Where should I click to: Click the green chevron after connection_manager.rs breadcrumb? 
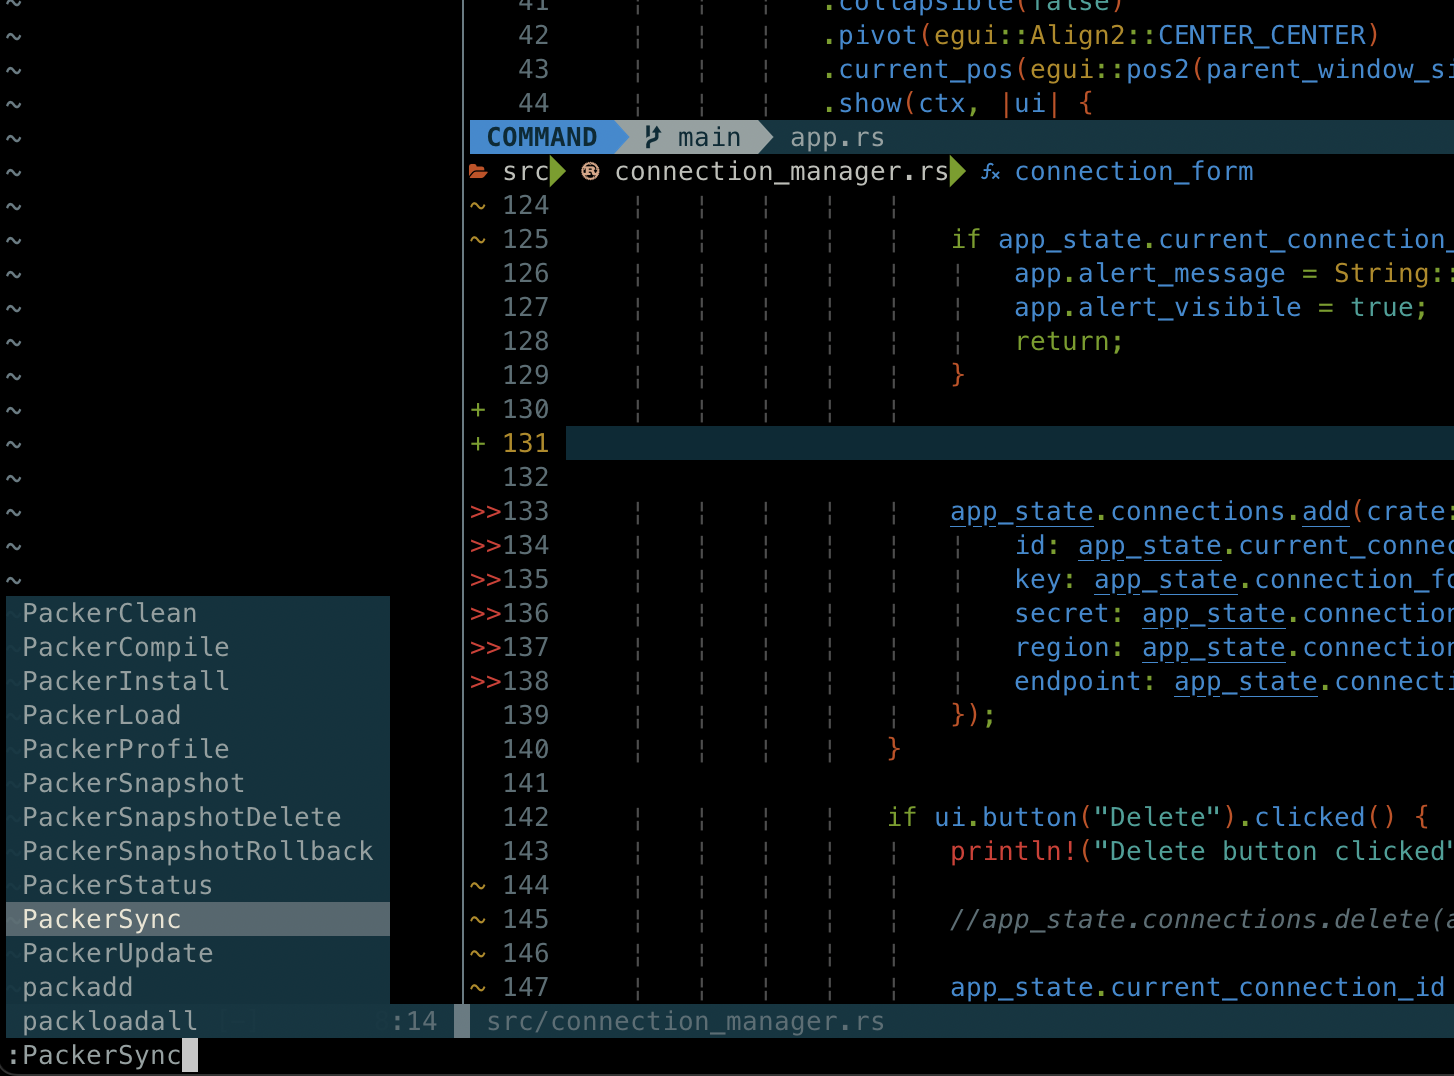point(957,171)
